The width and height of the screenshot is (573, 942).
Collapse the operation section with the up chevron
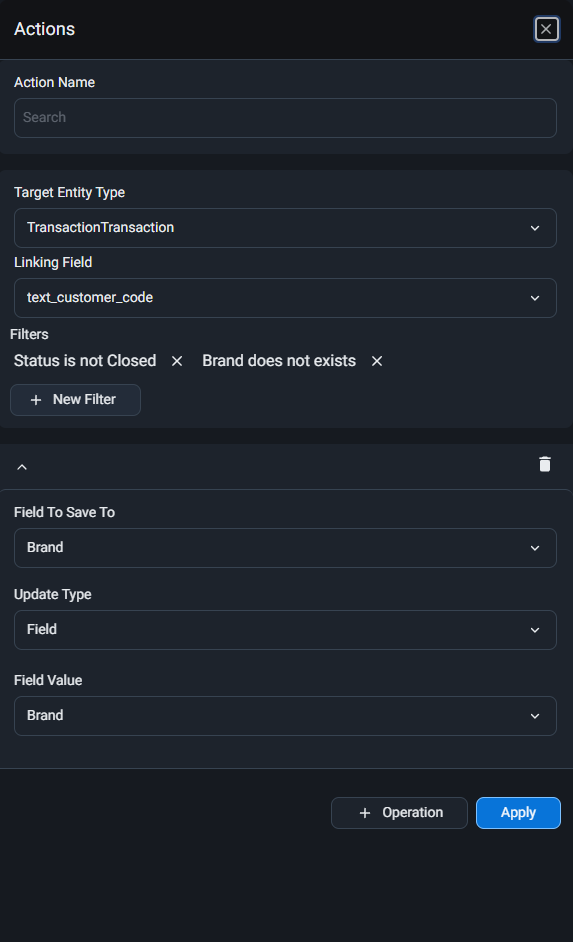click(x=22, y=467)
